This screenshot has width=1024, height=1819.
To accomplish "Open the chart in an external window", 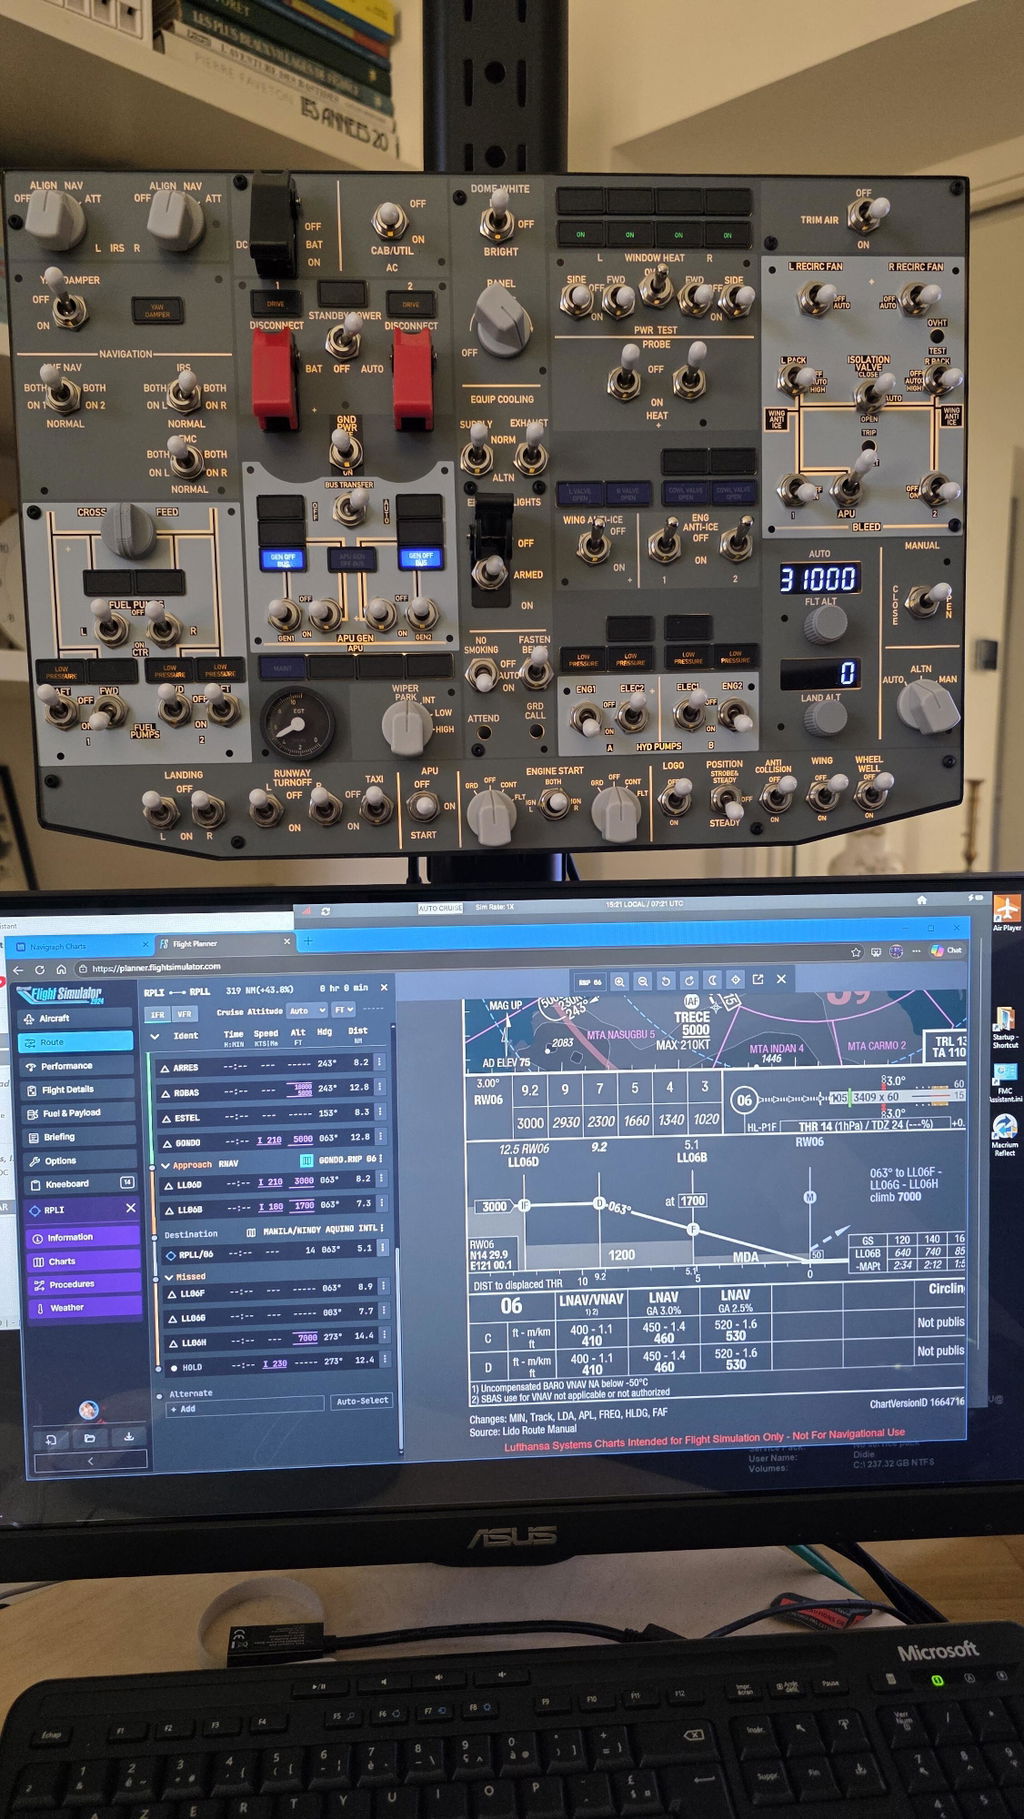I will coord(758,979).
